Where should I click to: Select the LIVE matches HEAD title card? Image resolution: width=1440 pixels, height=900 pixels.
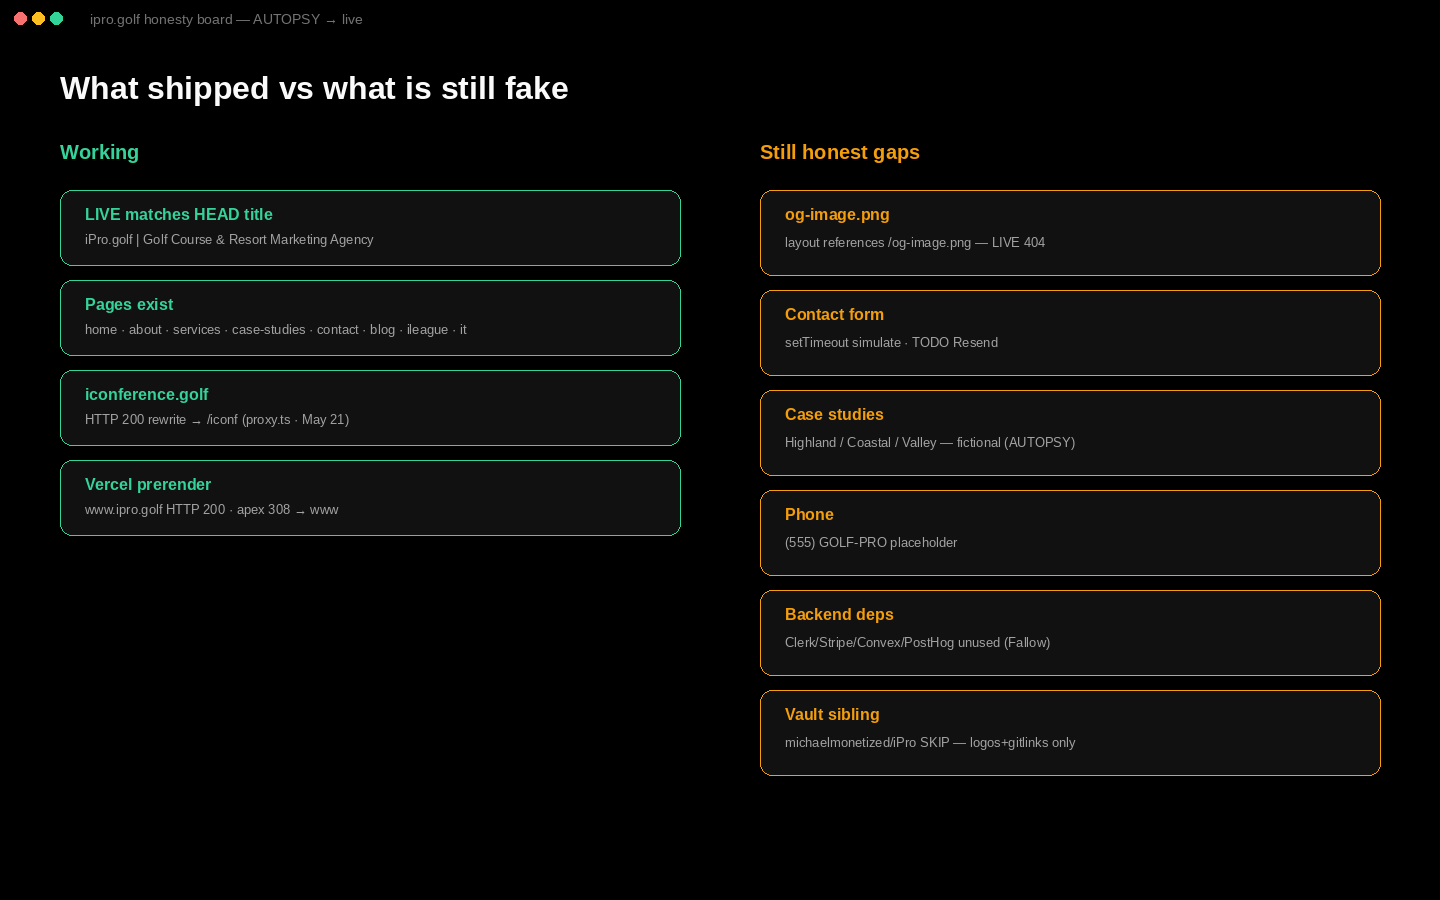[370, 228]
